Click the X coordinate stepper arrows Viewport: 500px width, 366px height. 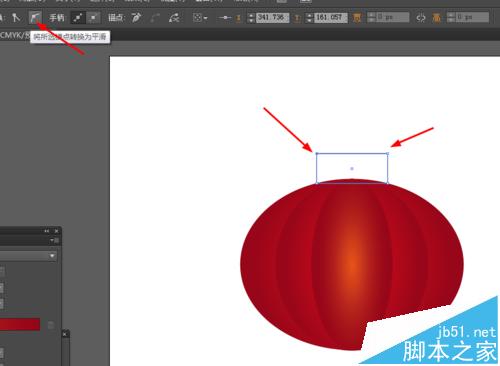point(251,18)
